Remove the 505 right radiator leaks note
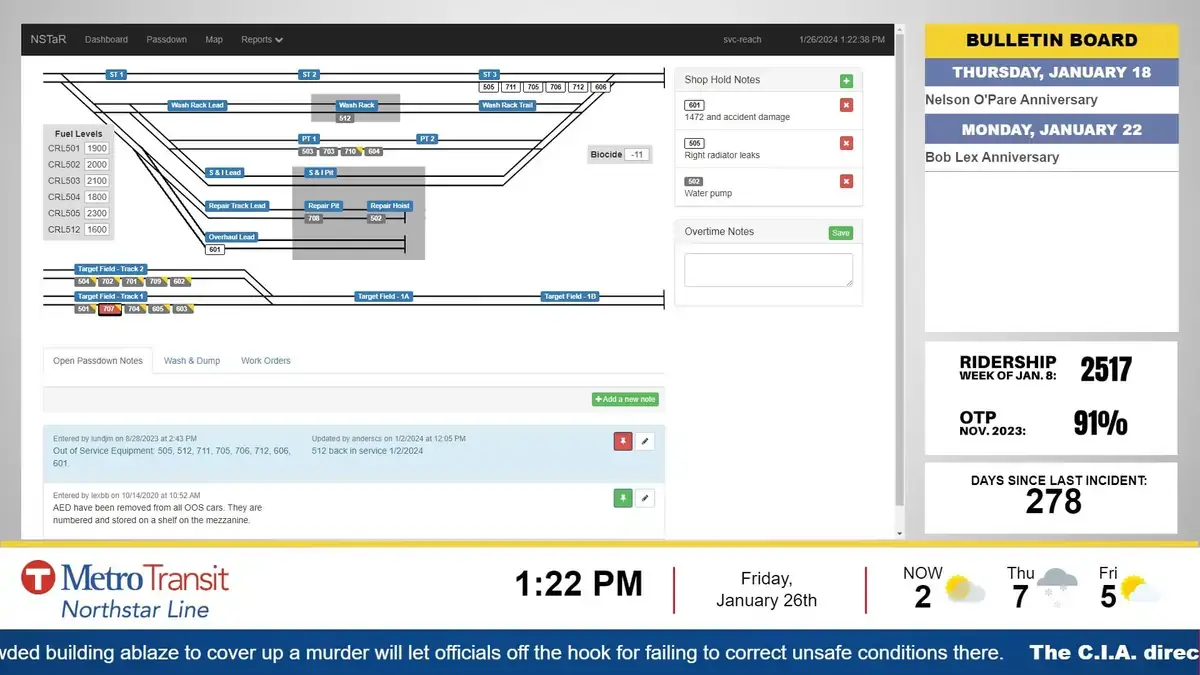1200x675 pixels. [x=846, y=143]
